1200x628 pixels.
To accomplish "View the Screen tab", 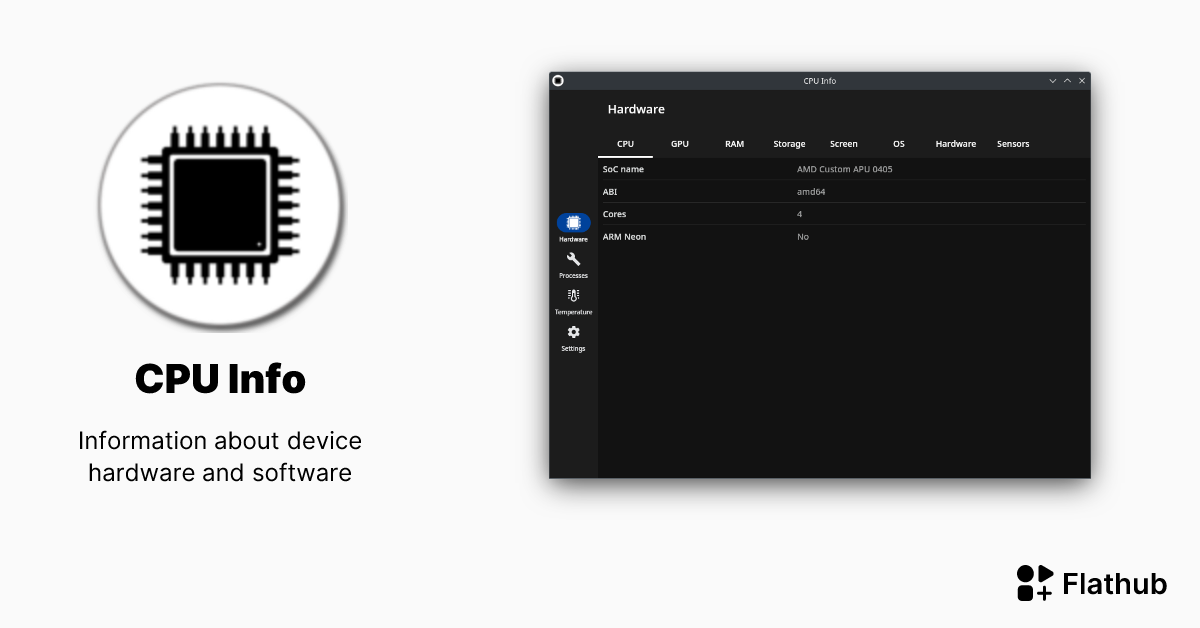I will point(843,144).
